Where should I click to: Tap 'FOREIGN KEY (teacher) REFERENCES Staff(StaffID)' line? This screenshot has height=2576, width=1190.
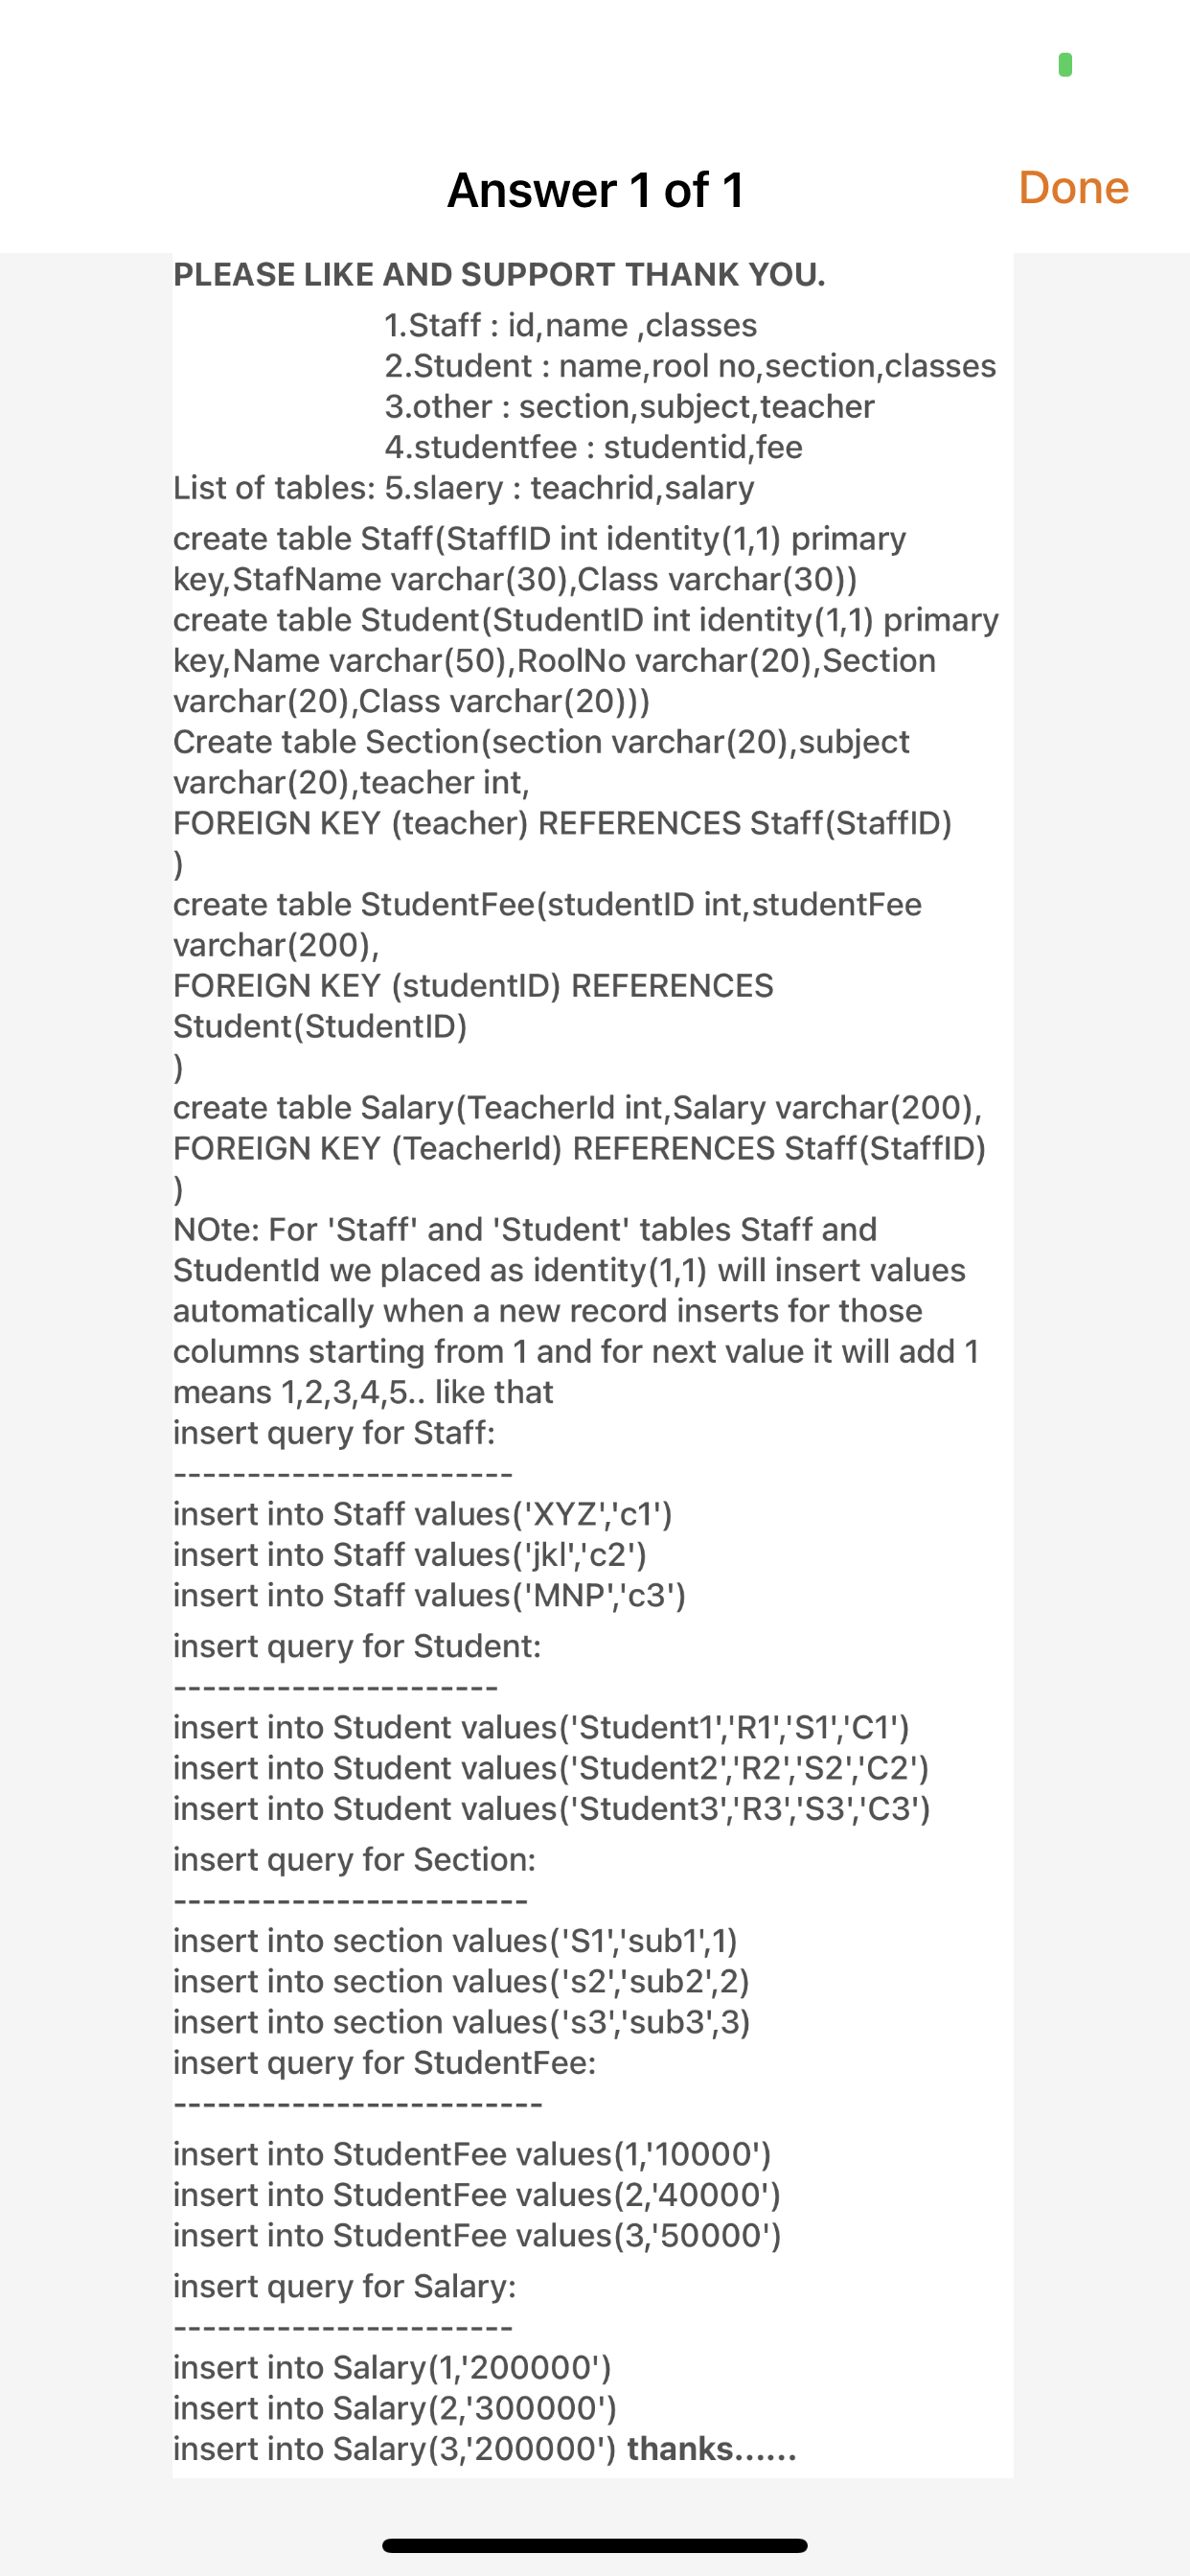click(562, 823)
